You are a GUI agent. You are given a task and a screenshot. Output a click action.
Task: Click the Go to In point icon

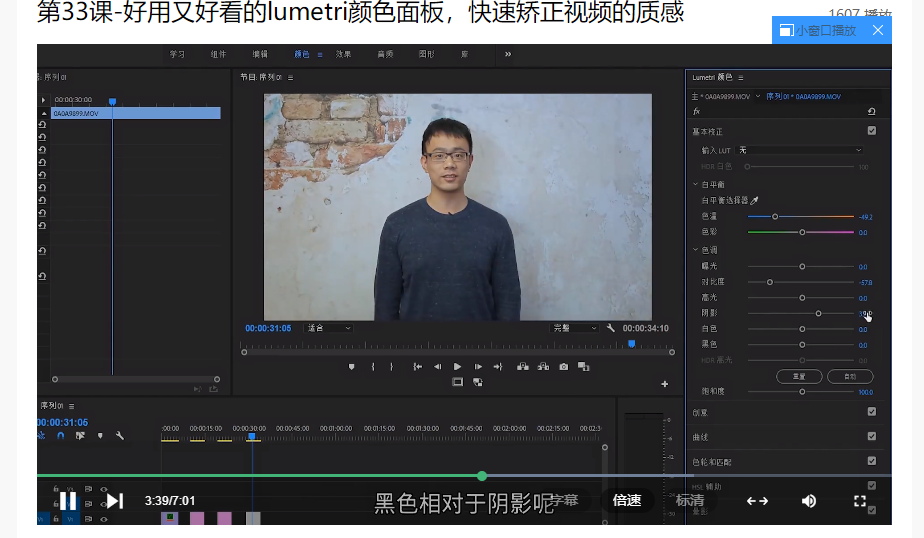coord(417,367)
